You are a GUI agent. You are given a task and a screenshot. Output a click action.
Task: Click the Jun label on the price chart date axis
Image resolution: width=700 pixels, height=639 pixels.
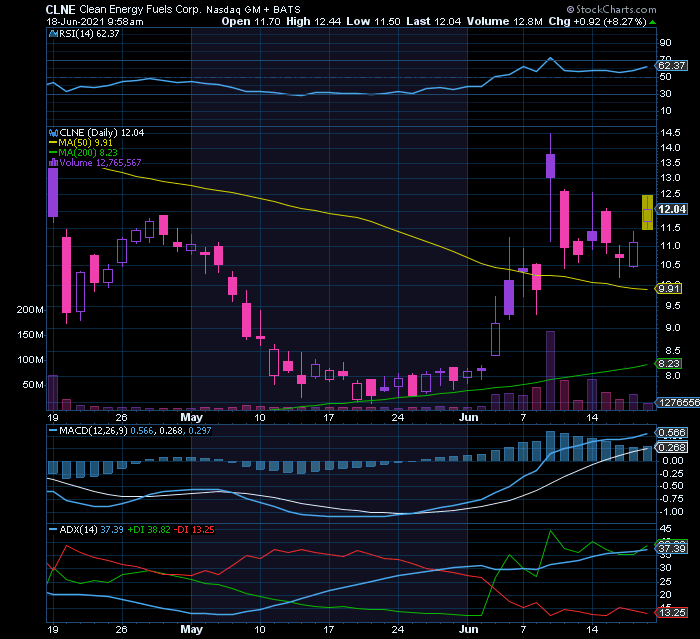tap(468, 418)
